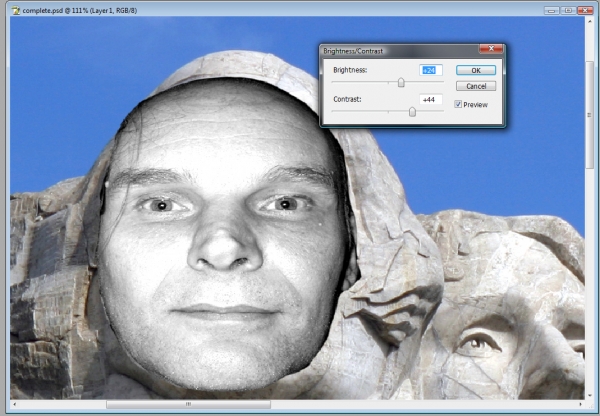Click the Contrast value field
Viewport: 600px width, 416px height.
coord(431,100)
